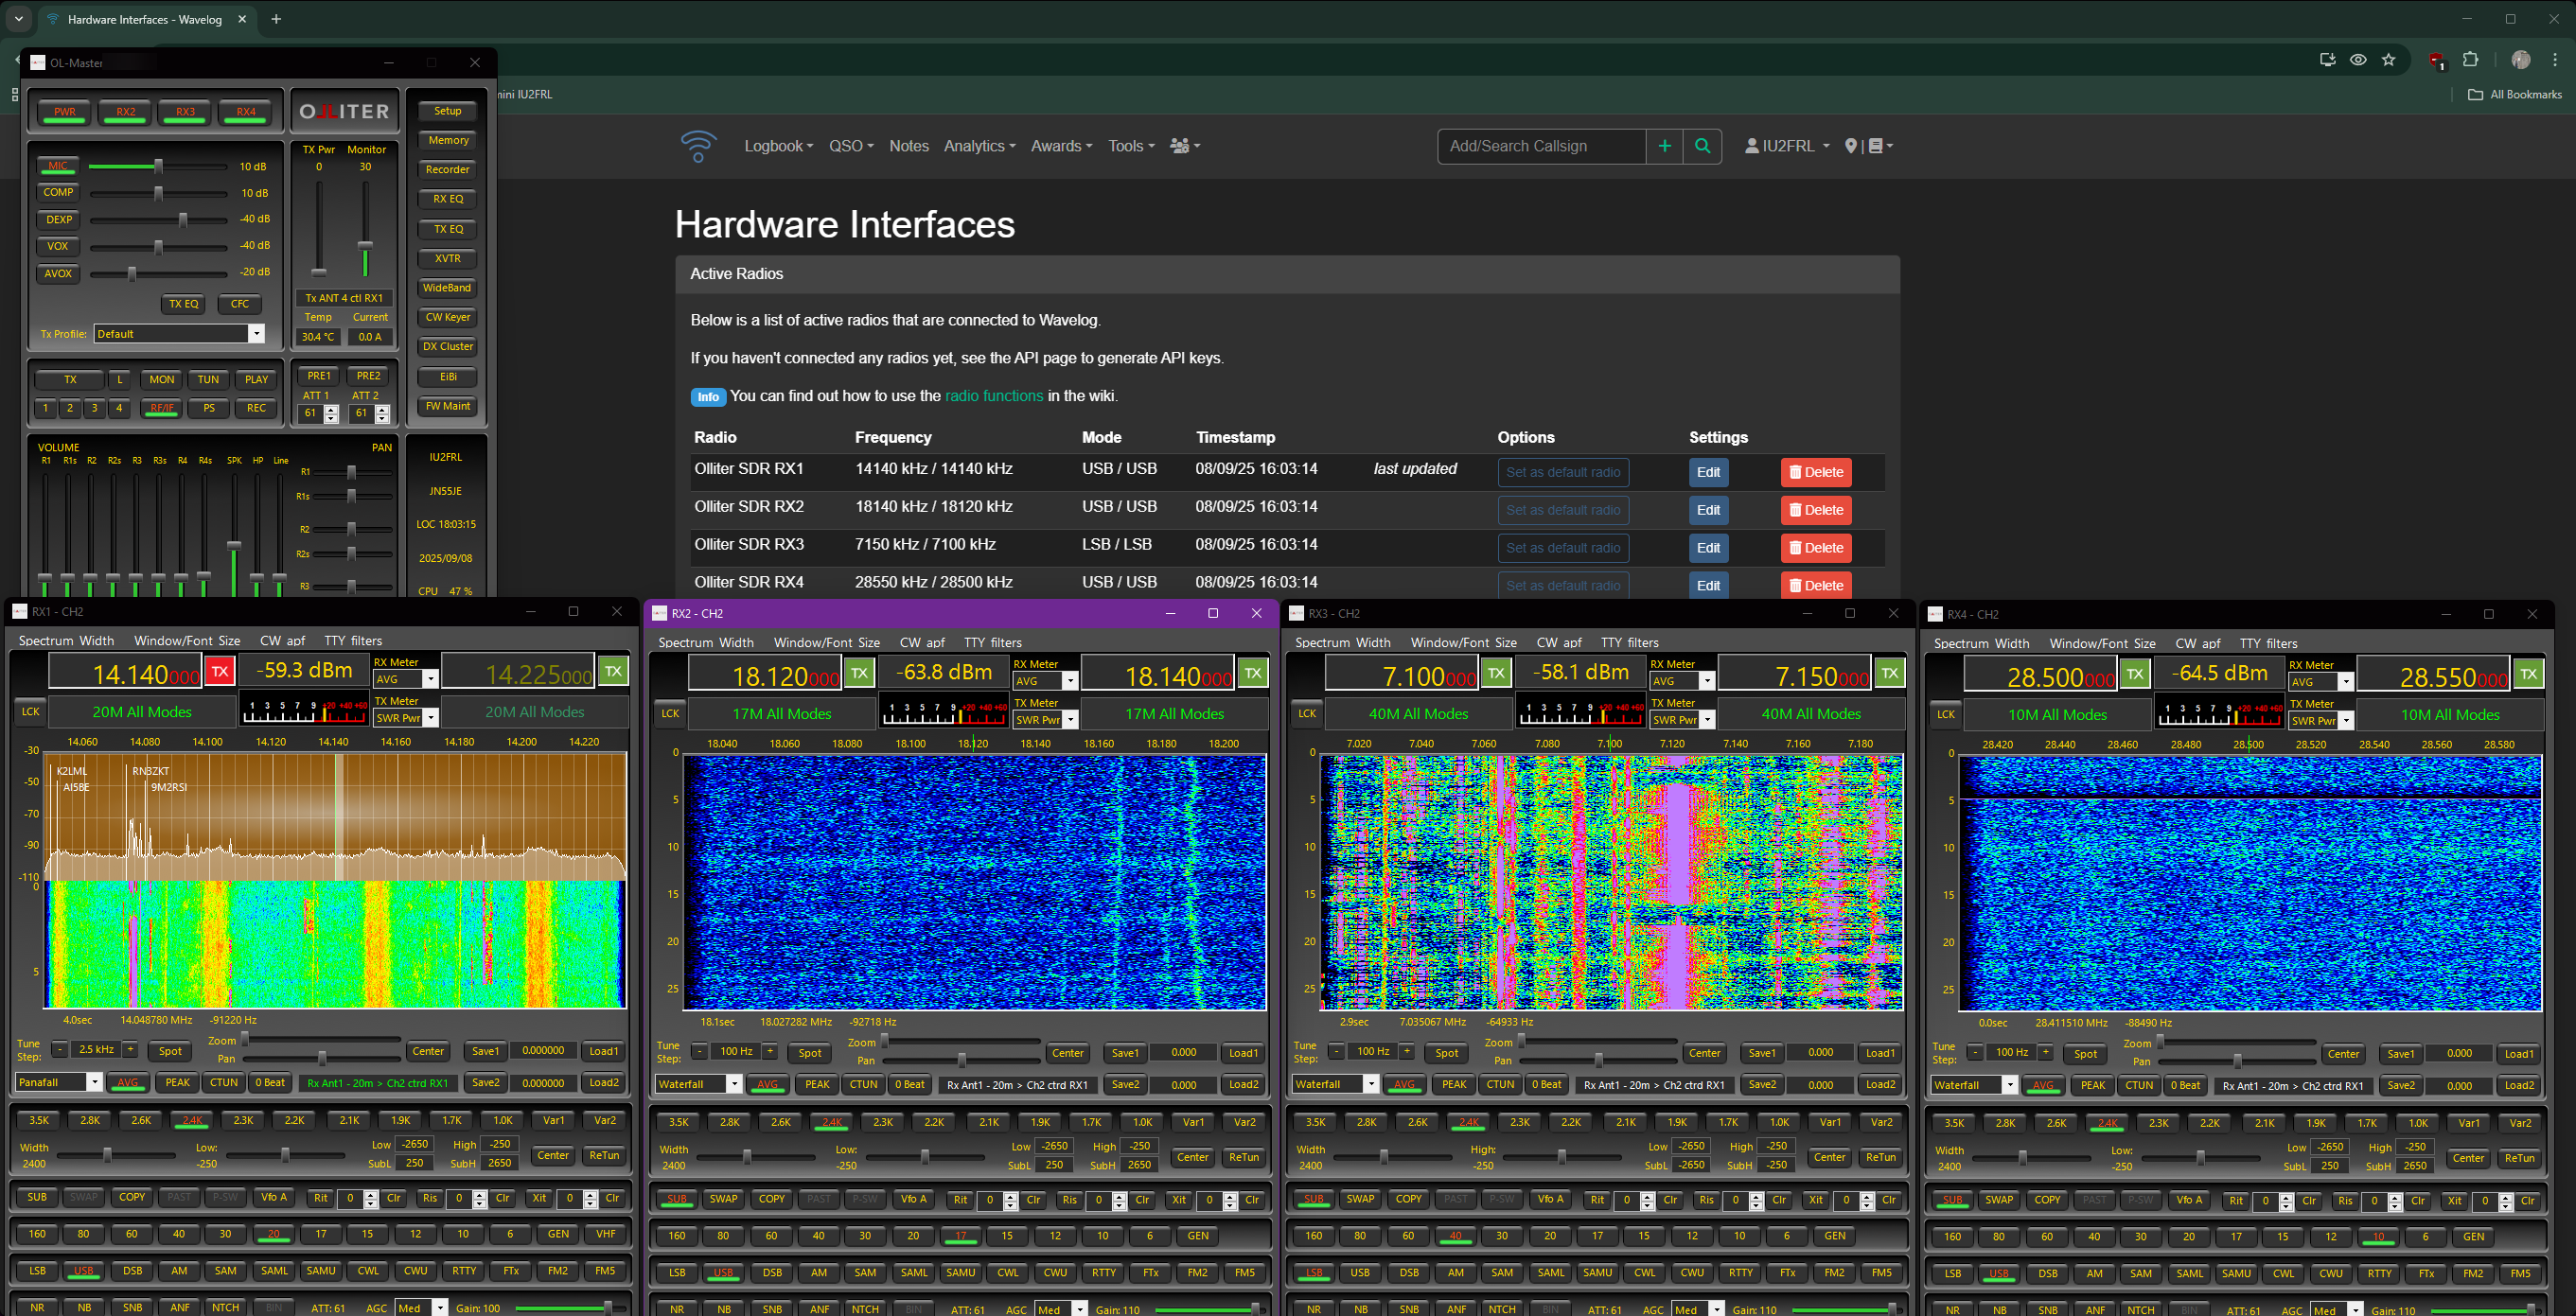The image size is (2576, 1316).
Task: Bookmark page with the star icon
Action: pyautogui.click(x=2388, y=60)
